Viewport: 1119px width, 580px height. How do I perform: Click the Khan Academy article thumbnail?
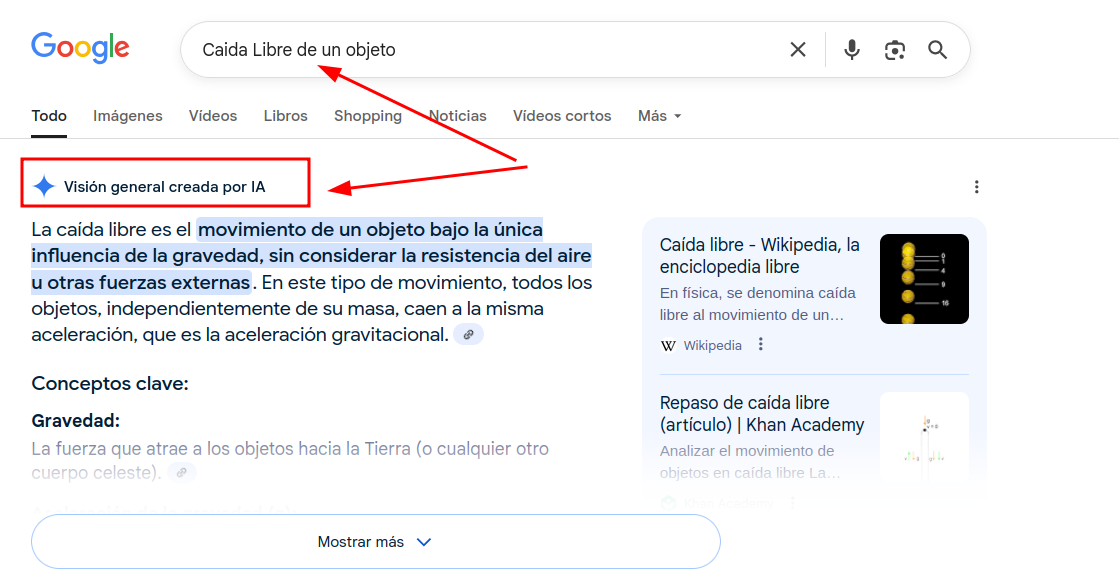924,437
